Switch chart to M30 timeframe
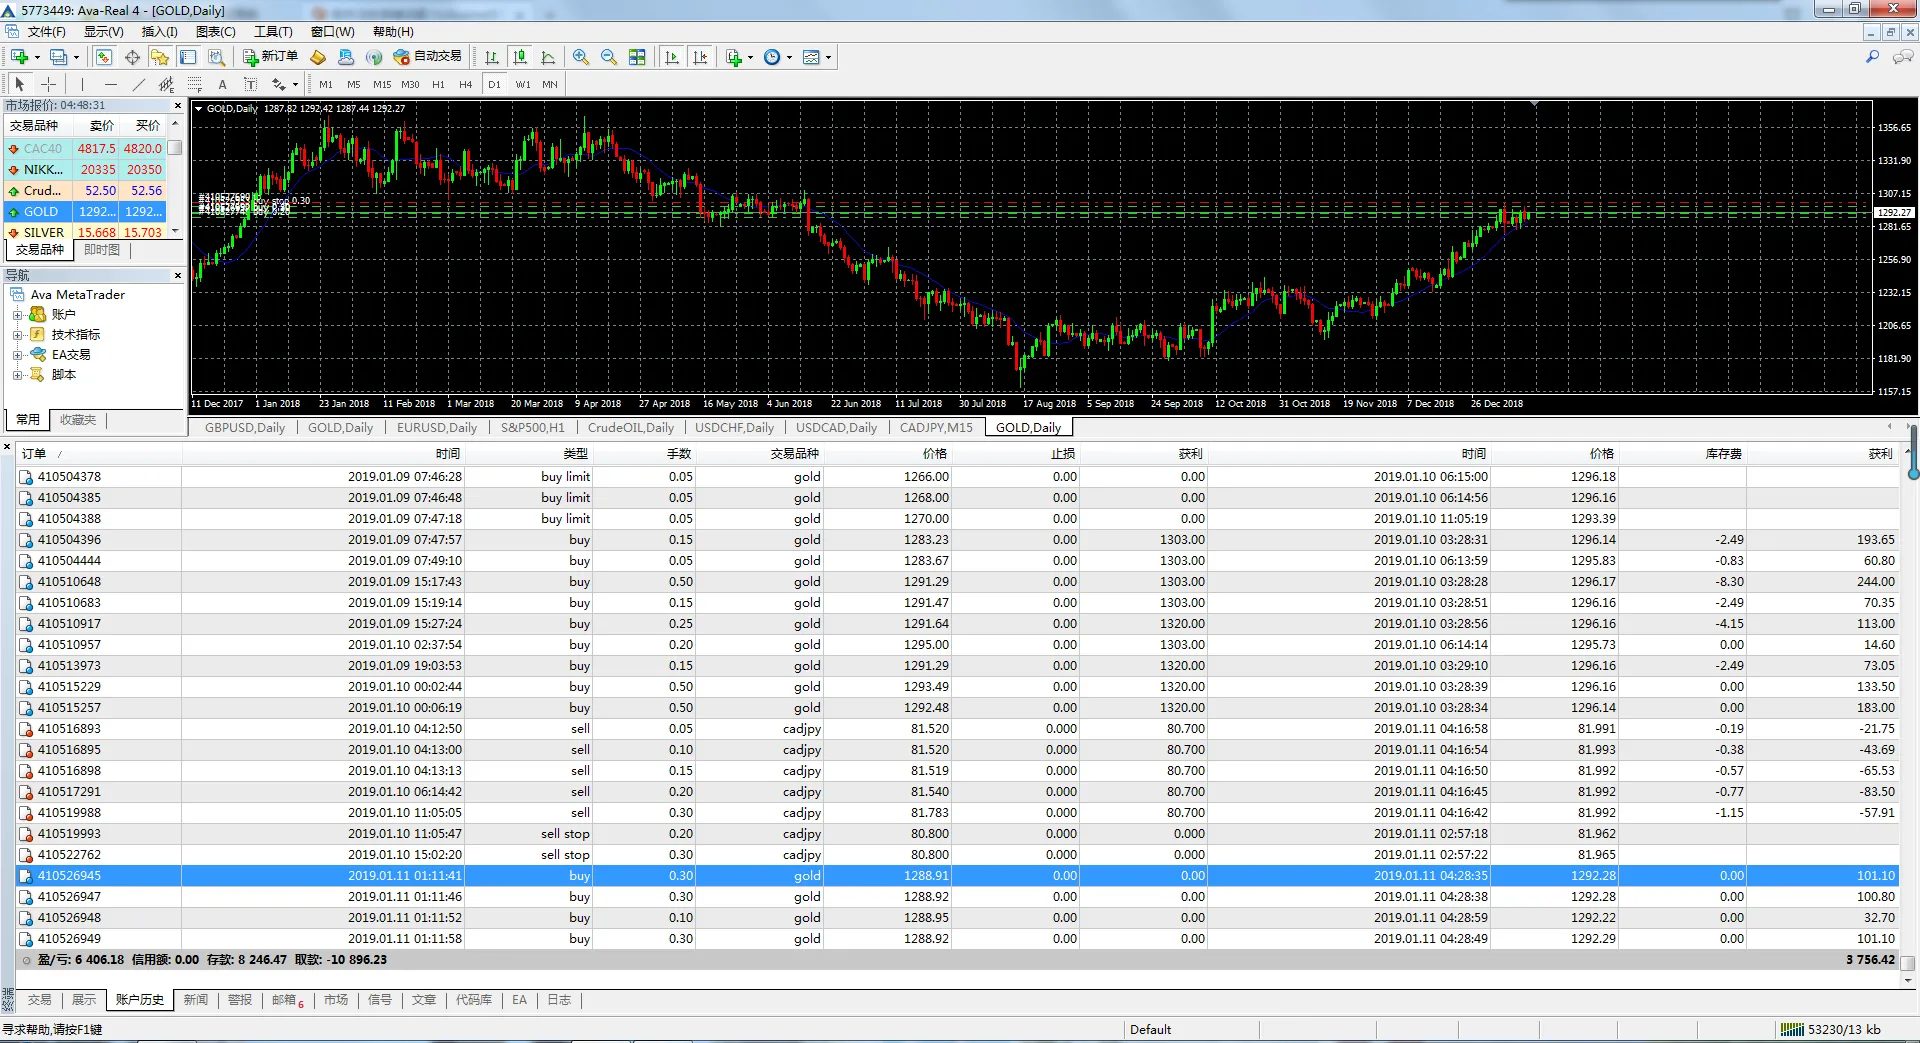Viewport: 1920px width, 1043px height. click(x=410, y=84)
